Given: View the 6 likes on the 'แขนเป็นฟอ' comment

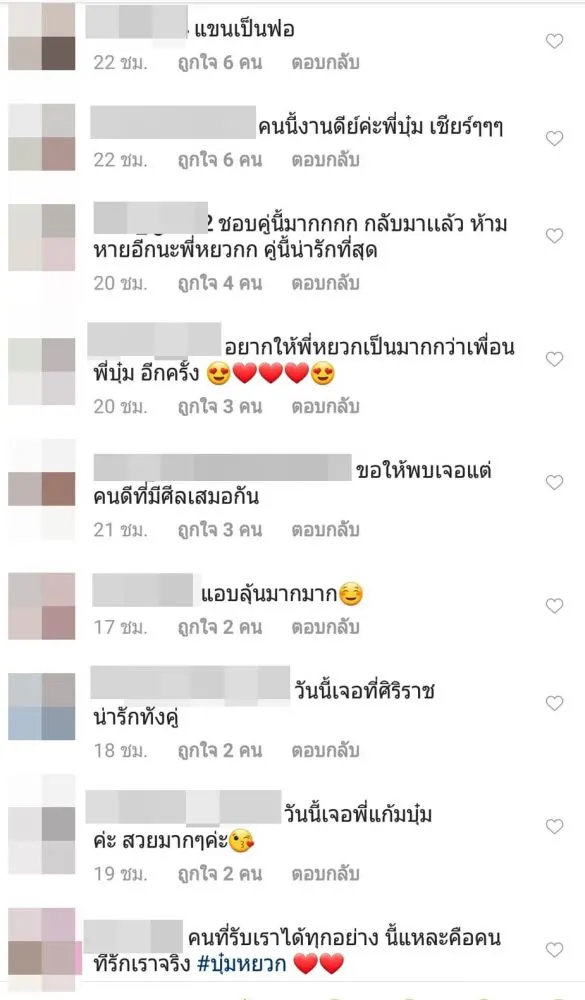Looking at the screenshot, I should [219, 62].
